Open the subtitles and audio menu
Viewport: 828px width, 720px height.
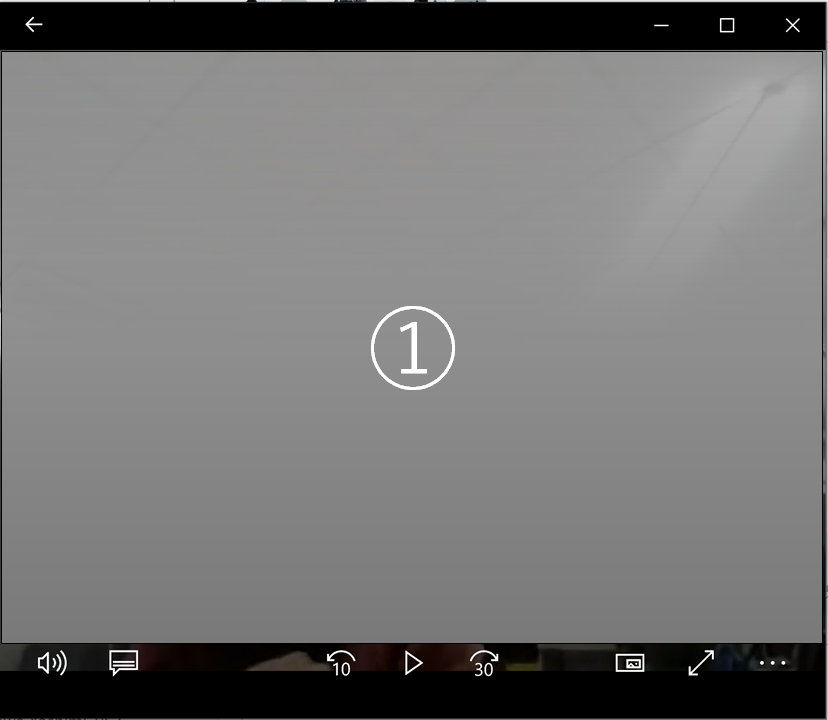click(124, 662)
